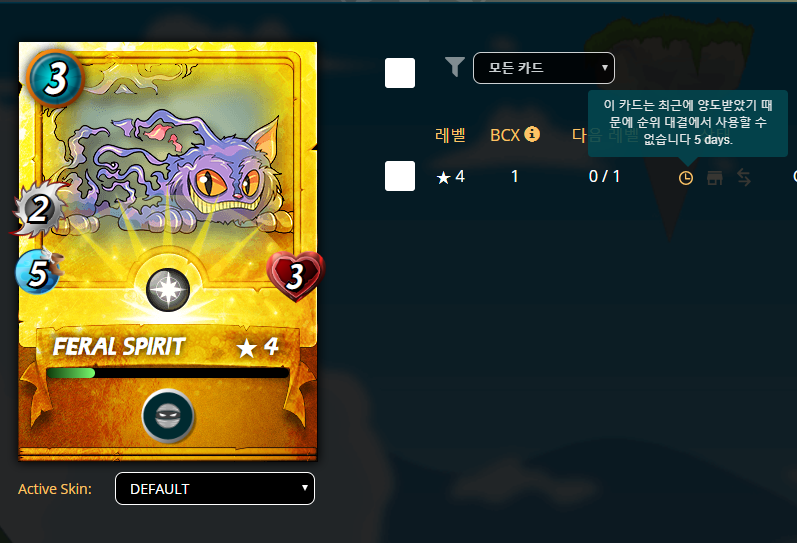Click the 레벨 column header
This screenshot has width=797, height=543.
pyautogui.click(x=450, y=135)
